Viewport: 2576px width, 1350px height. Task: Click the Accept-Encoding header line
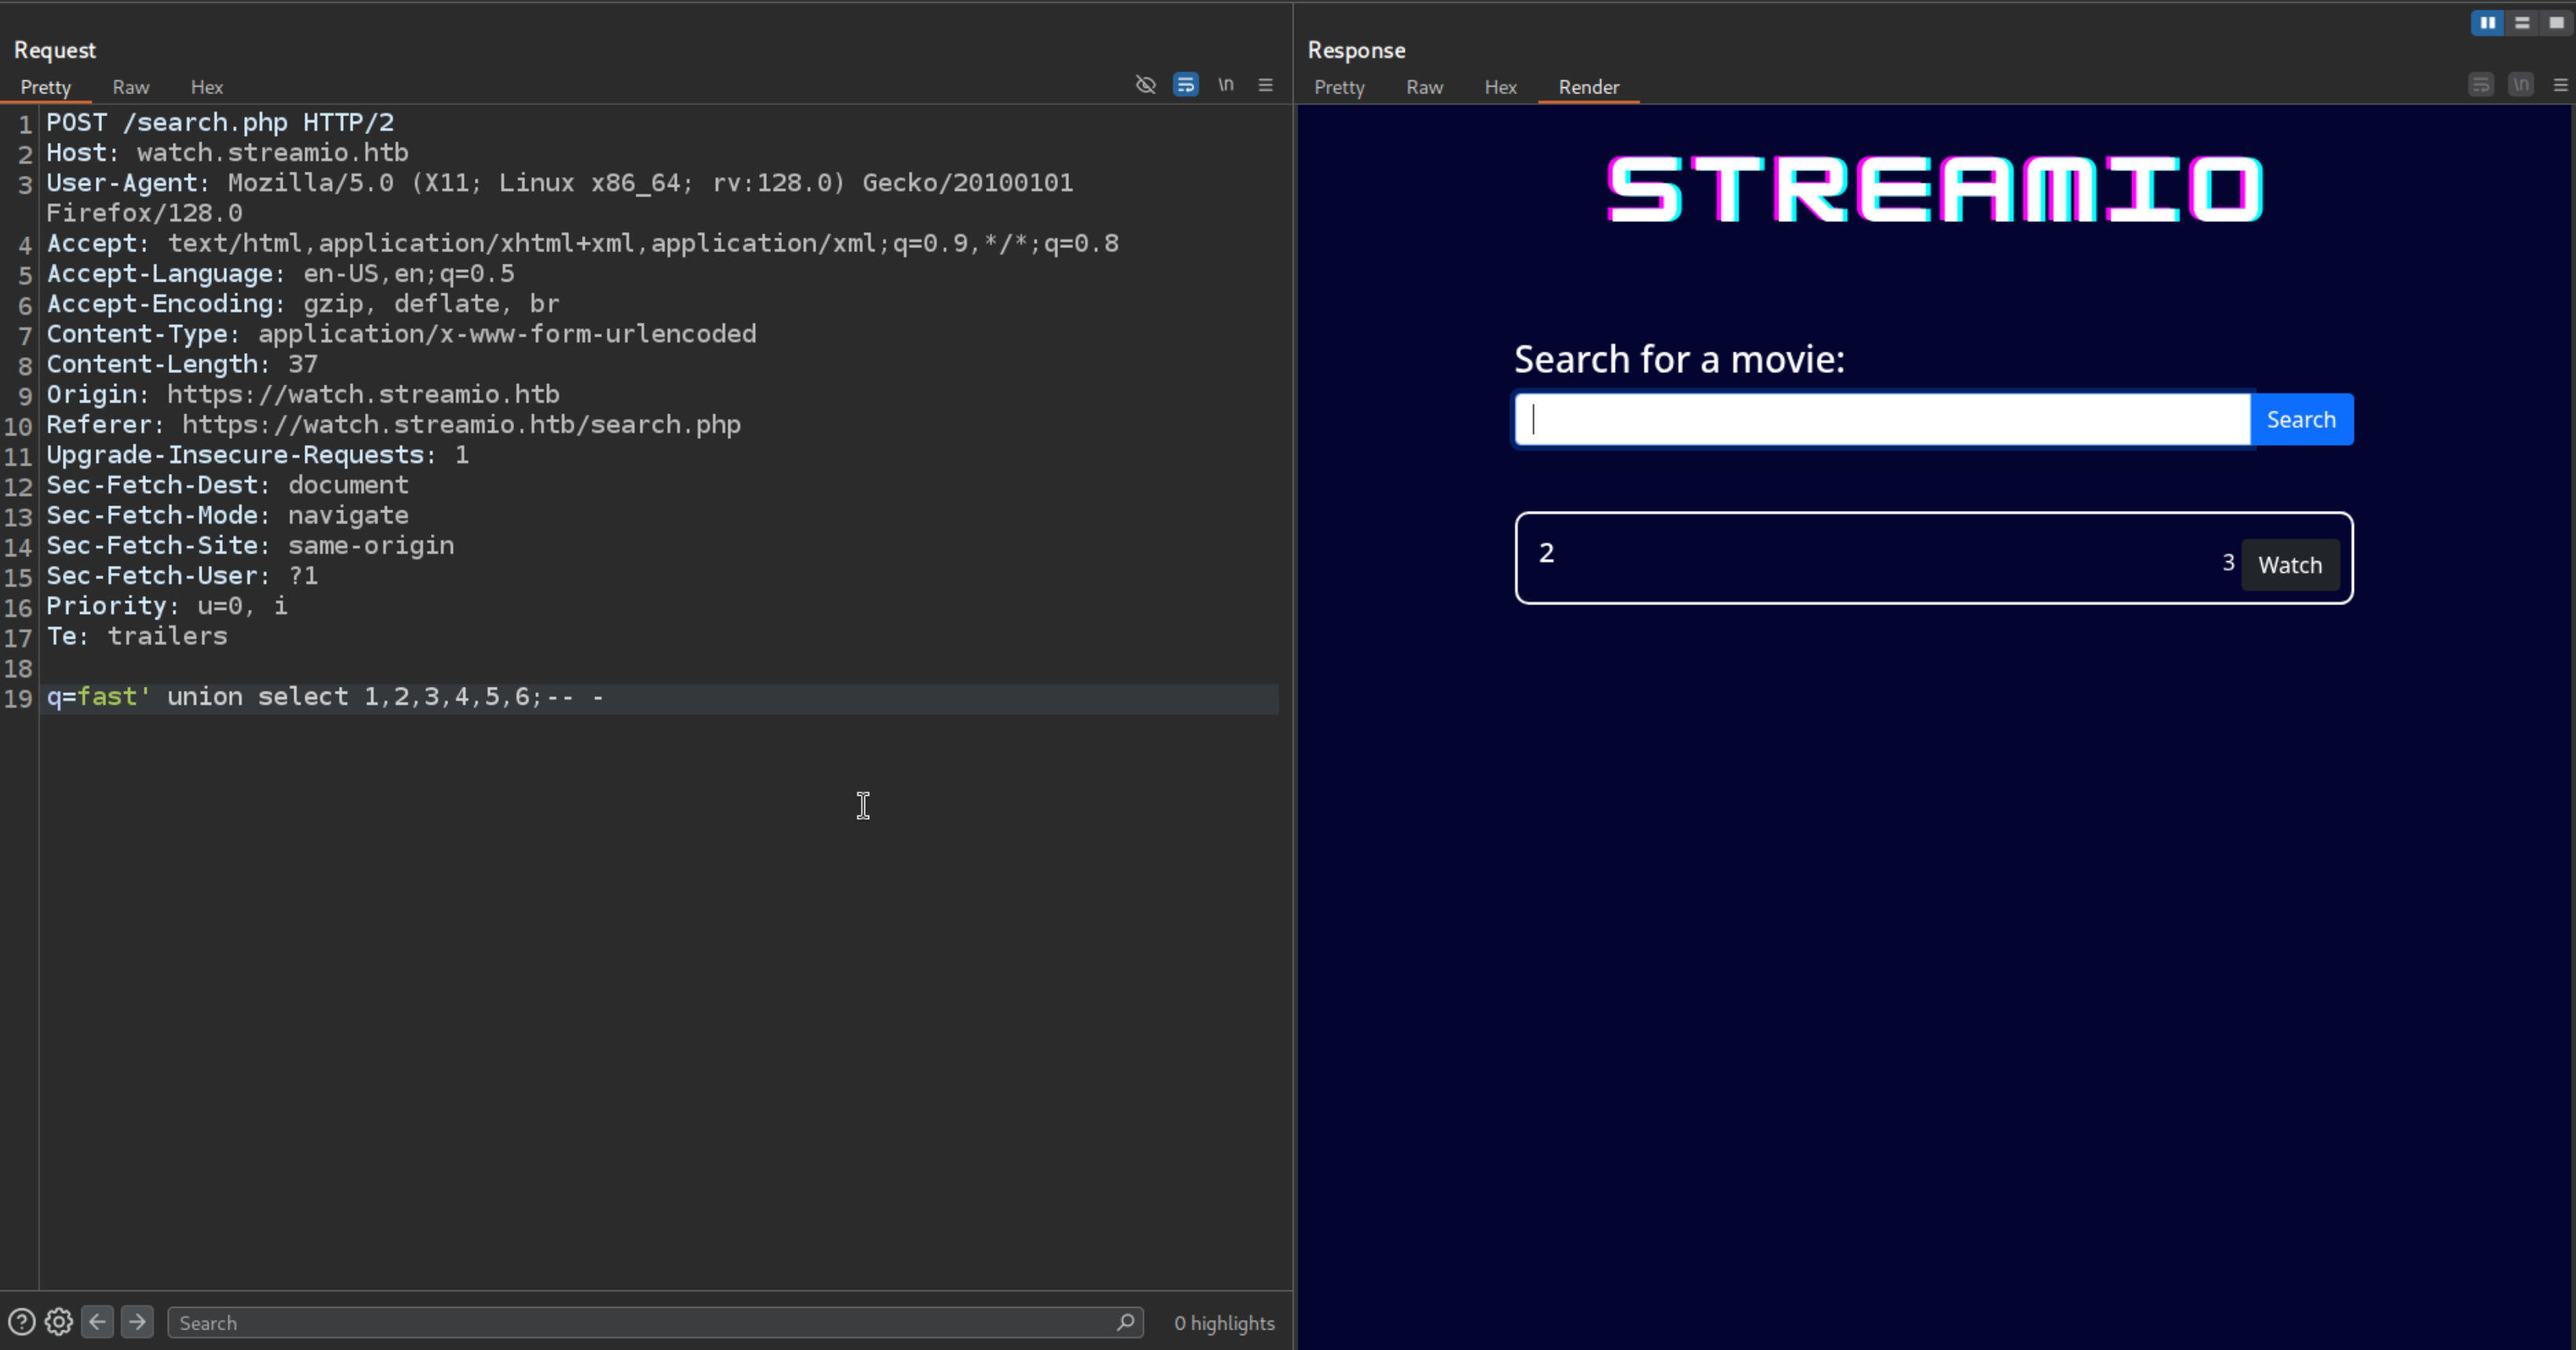pos(303,304)
